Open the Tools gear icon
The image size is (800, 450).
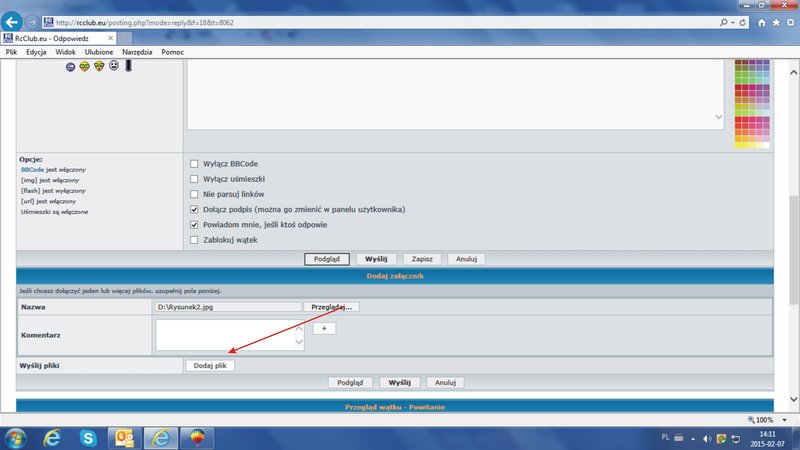tap(790, 22)
